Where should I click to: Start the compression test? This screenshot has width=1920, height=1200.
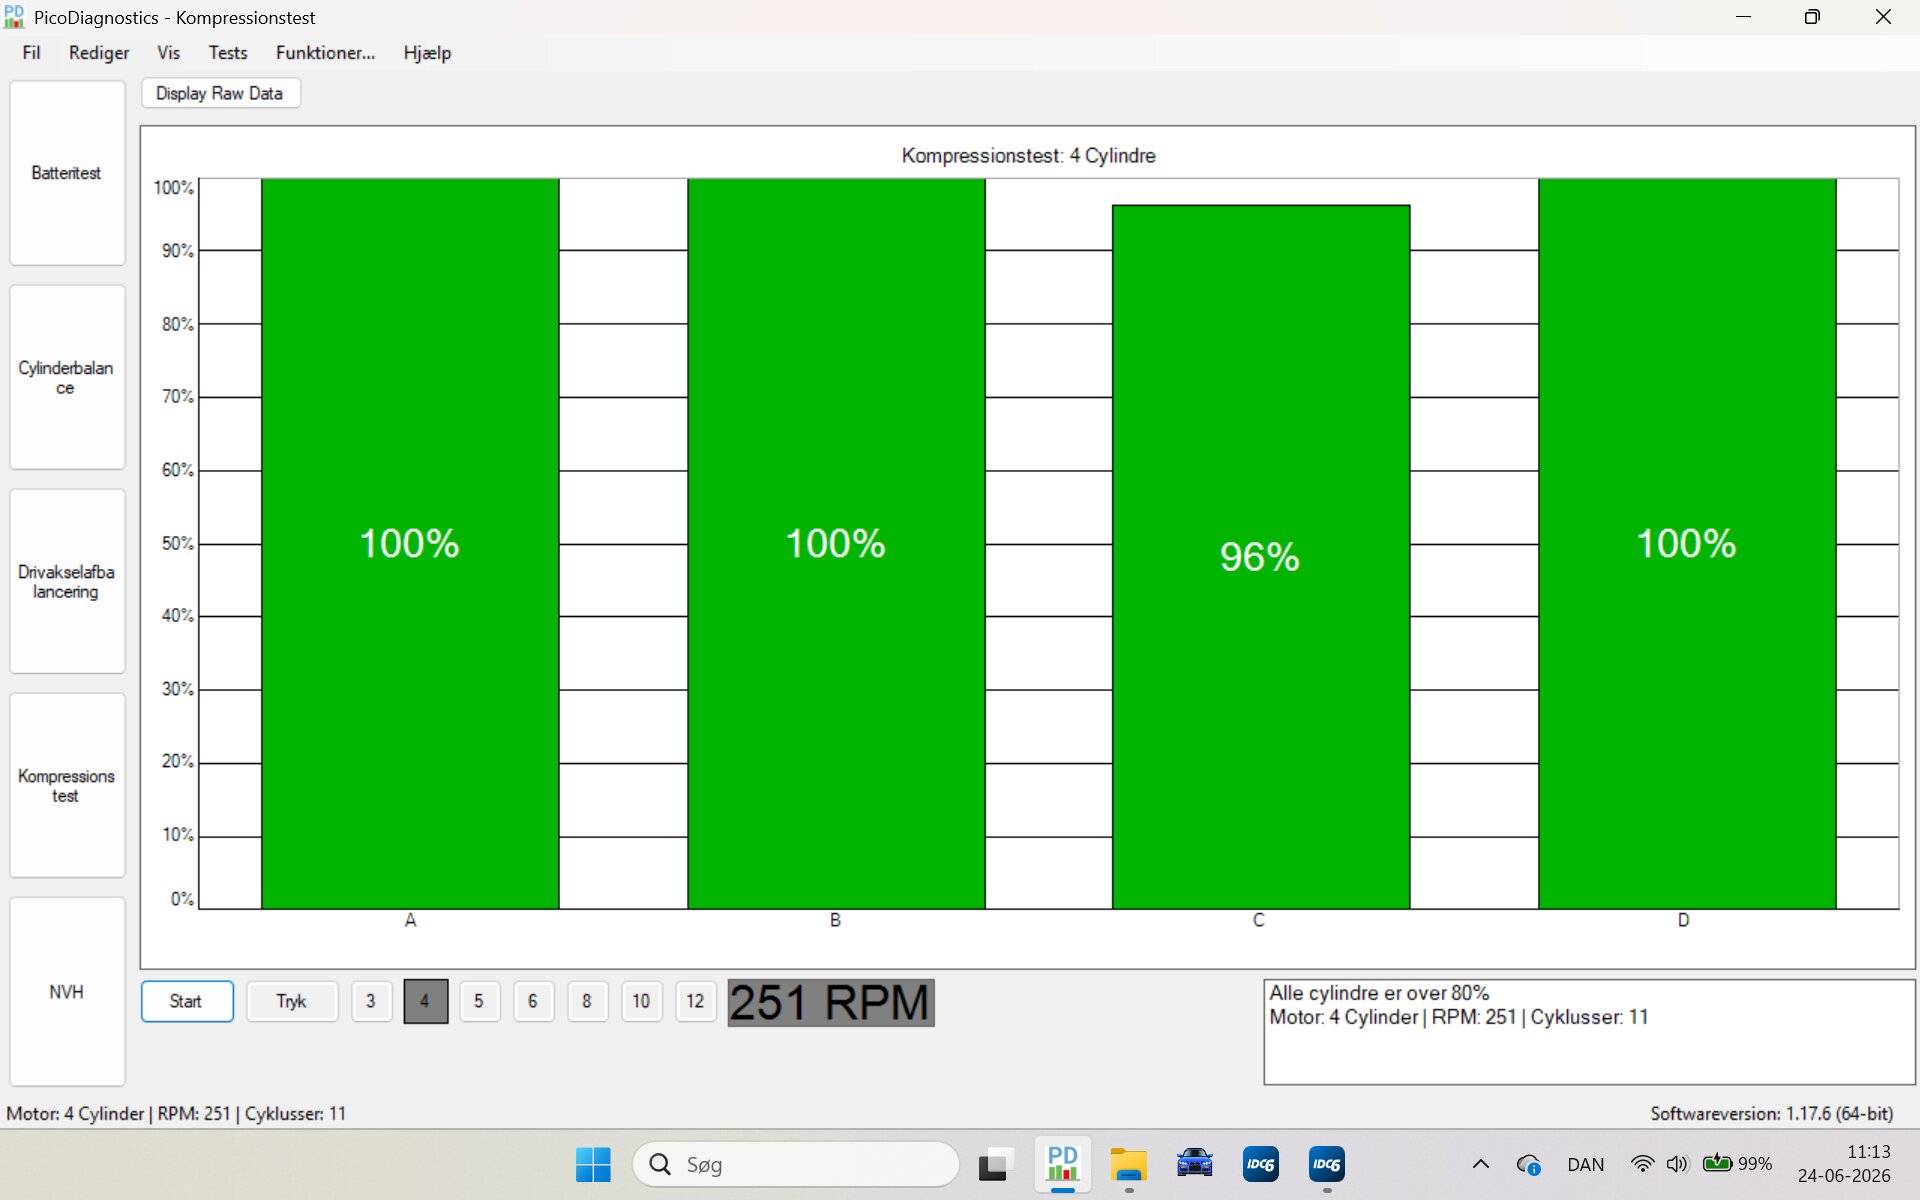(187, 1001)
